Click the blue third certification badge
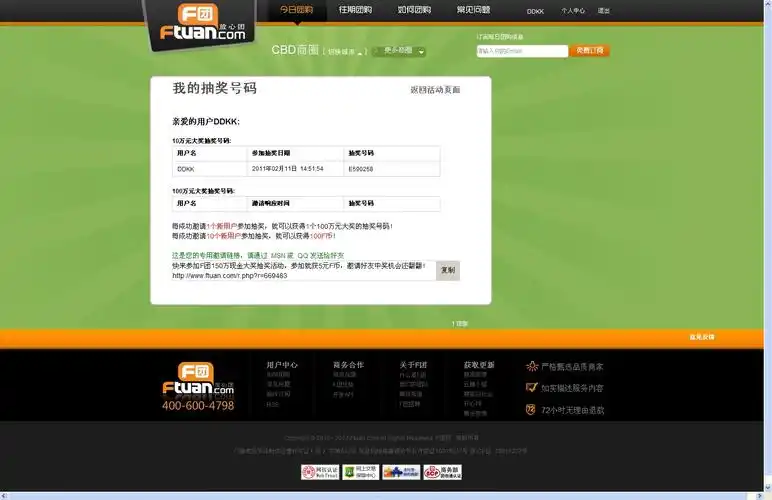This screenshot has height=500, width=772. pos(401,472)
